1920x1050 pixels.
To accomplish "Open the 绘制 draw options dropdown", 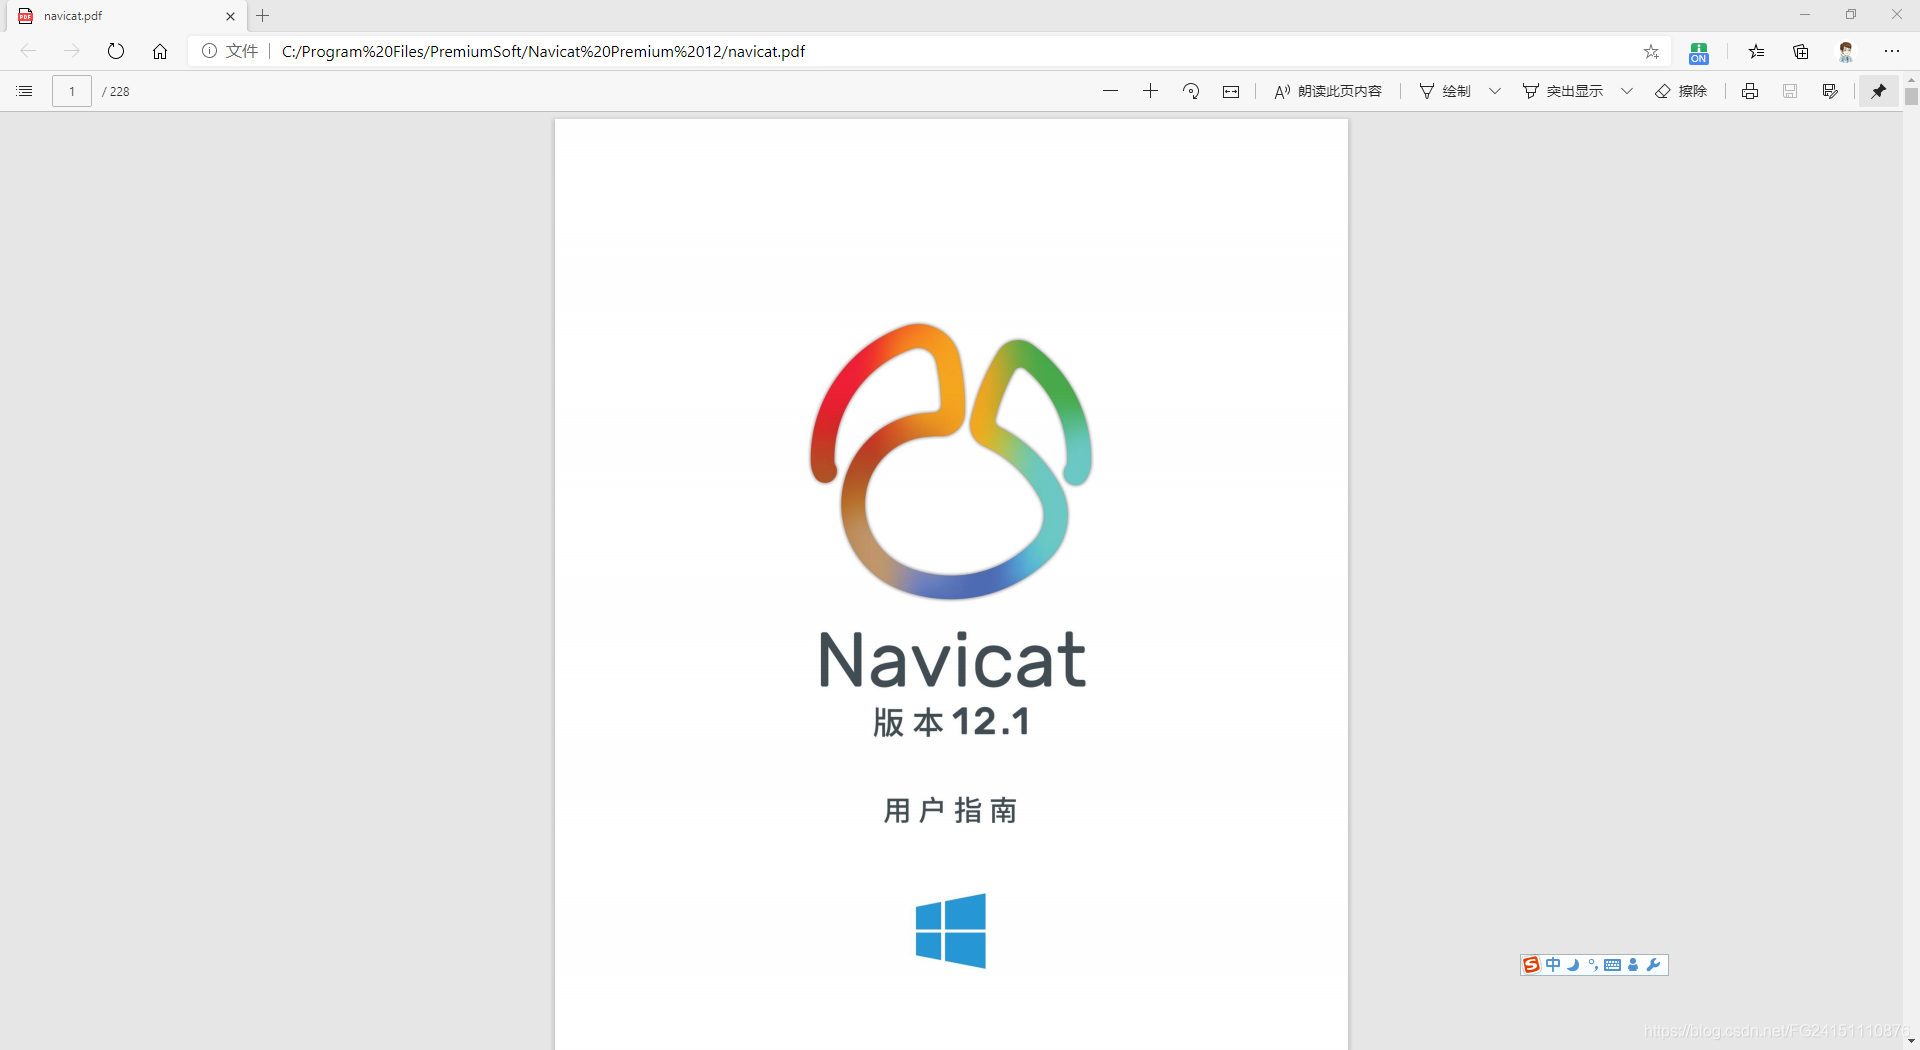I will coord(1494,91).
